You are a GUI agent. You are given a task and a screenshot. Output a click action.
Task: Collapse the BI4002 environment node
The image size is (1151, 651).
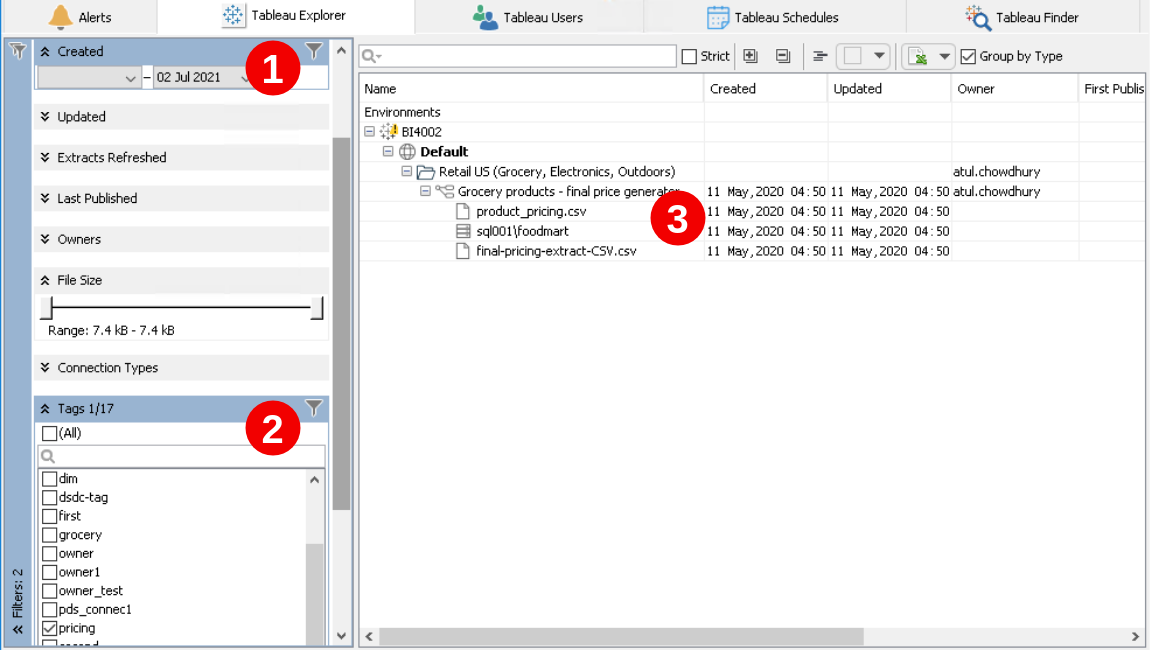[370, 132]
